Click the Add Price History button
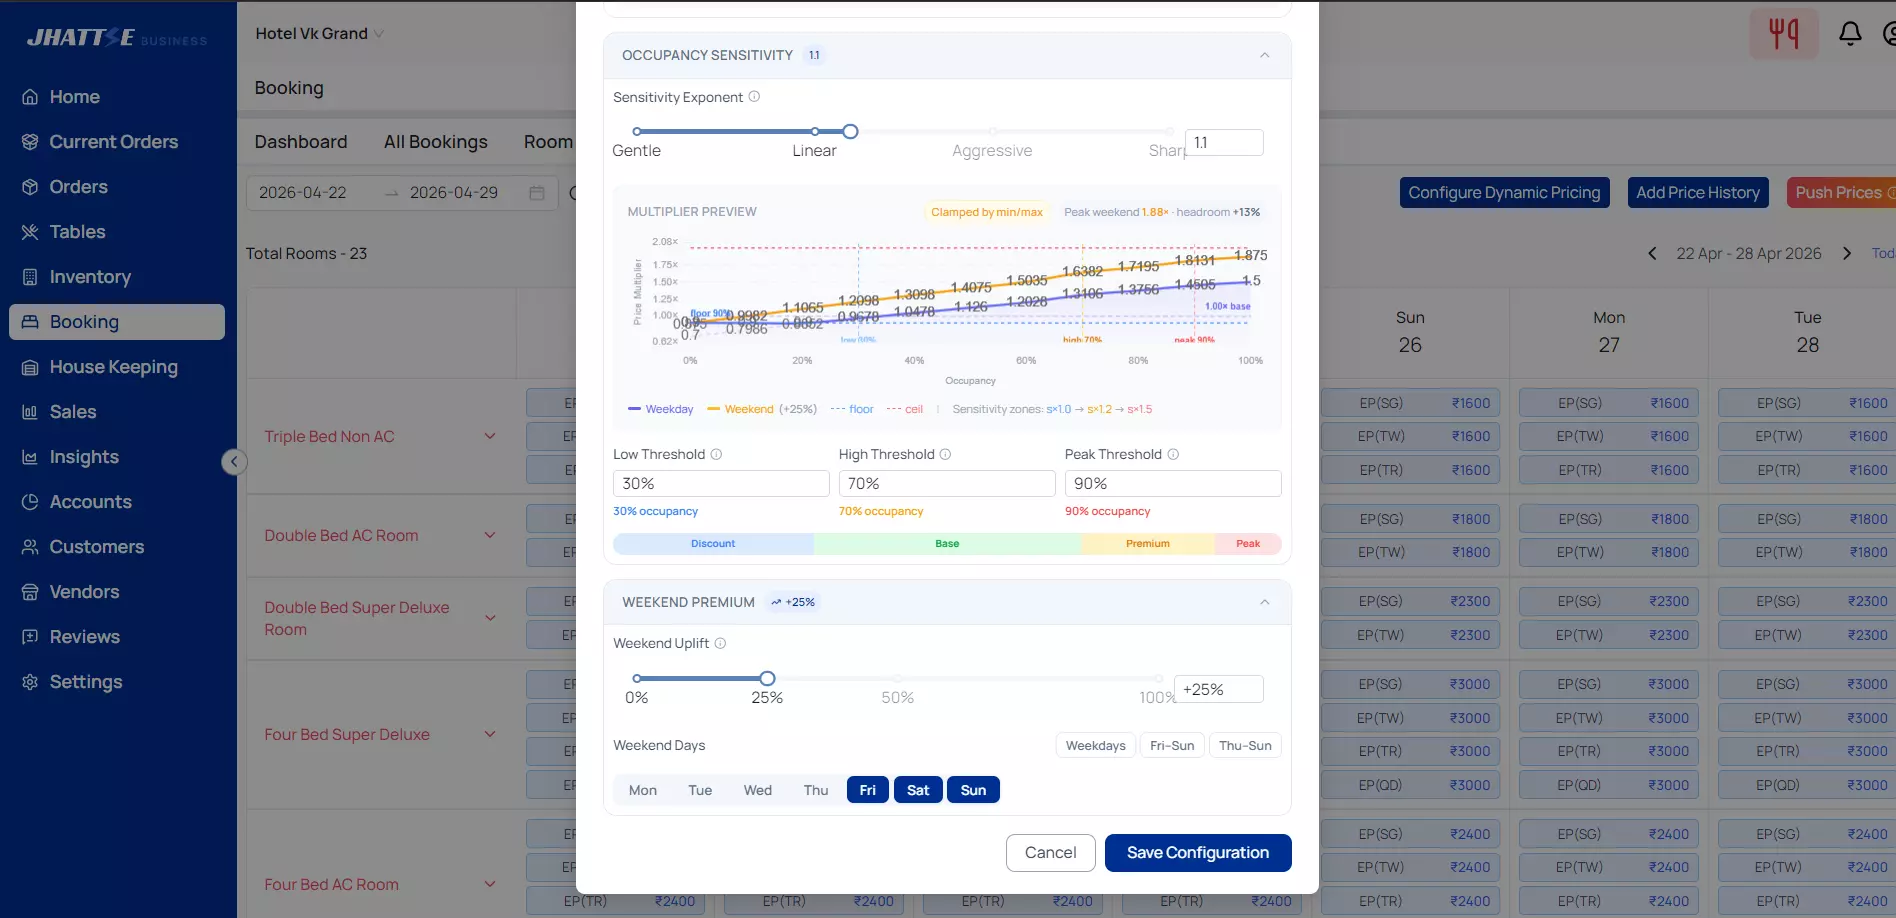Viewport: 1896px width, 918px height. tap(1697, 192)
